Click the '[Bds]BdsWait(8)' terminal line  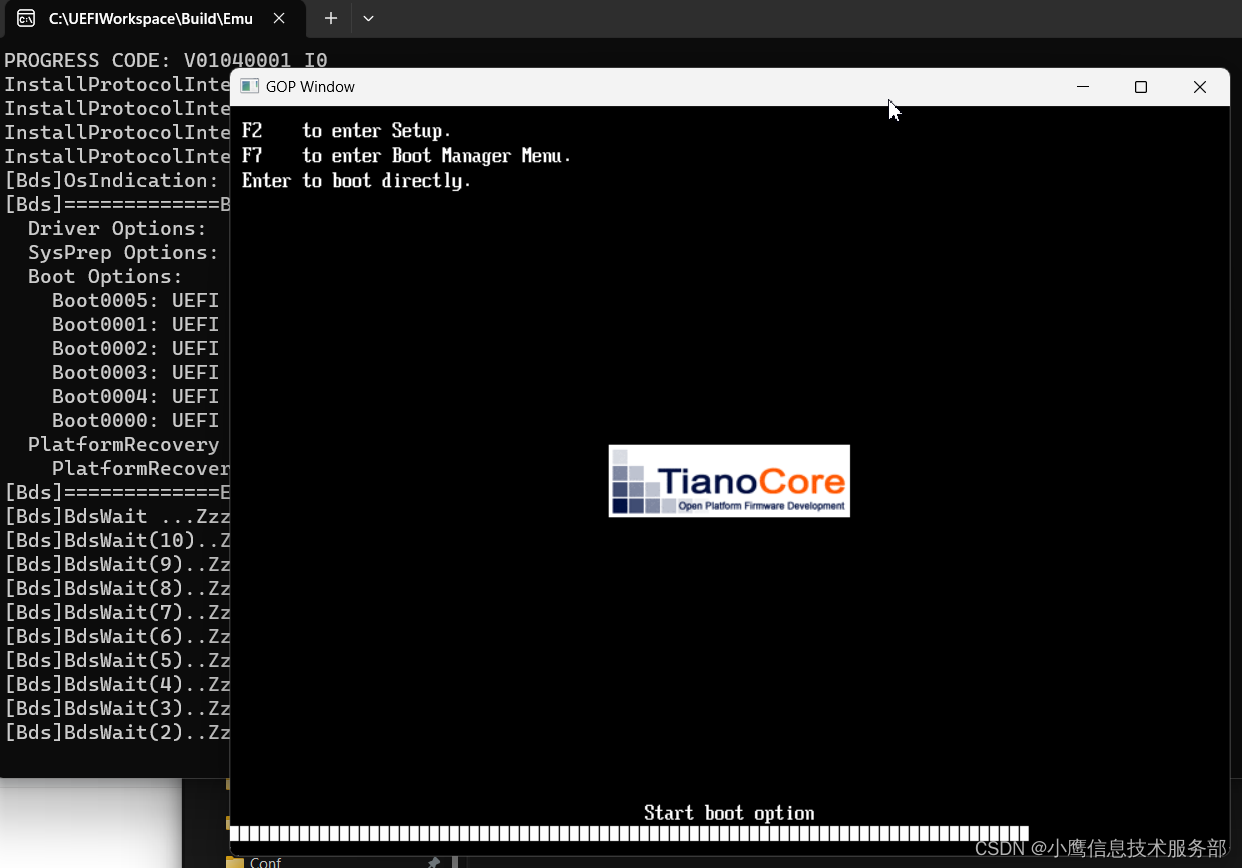tap(117, 588)
